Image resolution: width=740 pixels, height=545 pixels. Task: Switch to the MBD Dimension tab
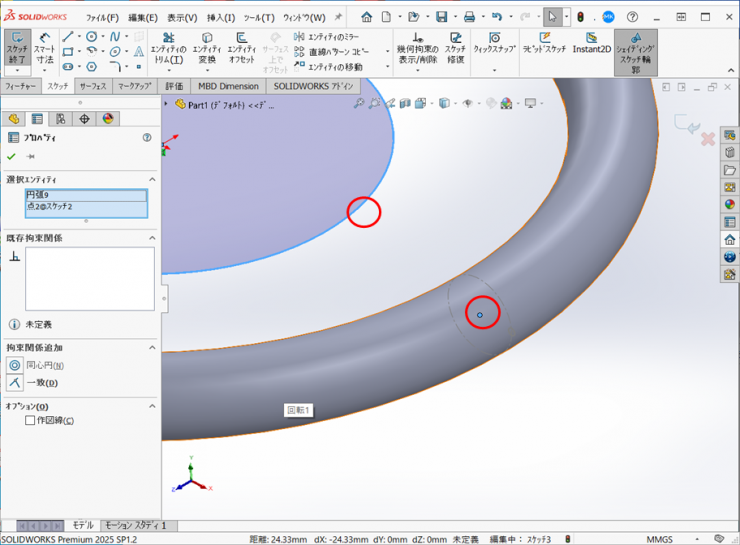(x=228, y=86)
